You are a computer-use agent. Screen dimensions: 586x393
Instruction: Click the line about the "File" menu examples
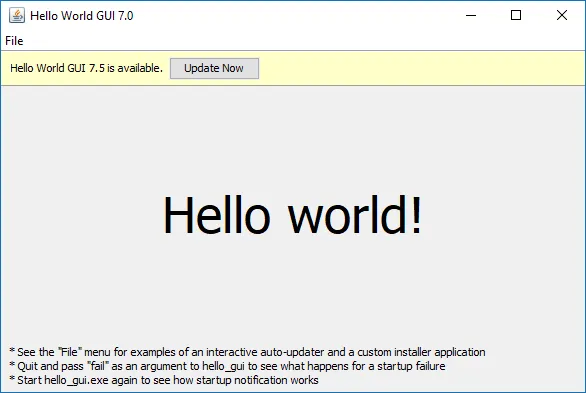click(x=247, y=352)
